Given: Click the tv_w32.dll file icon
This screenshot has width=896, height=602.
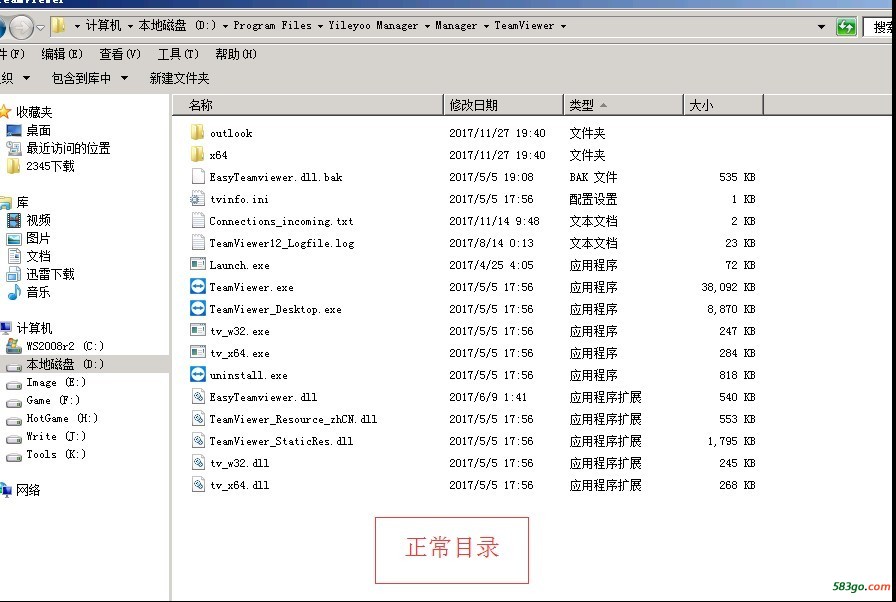Looking at the screenshot, I should tap(198, 463).
